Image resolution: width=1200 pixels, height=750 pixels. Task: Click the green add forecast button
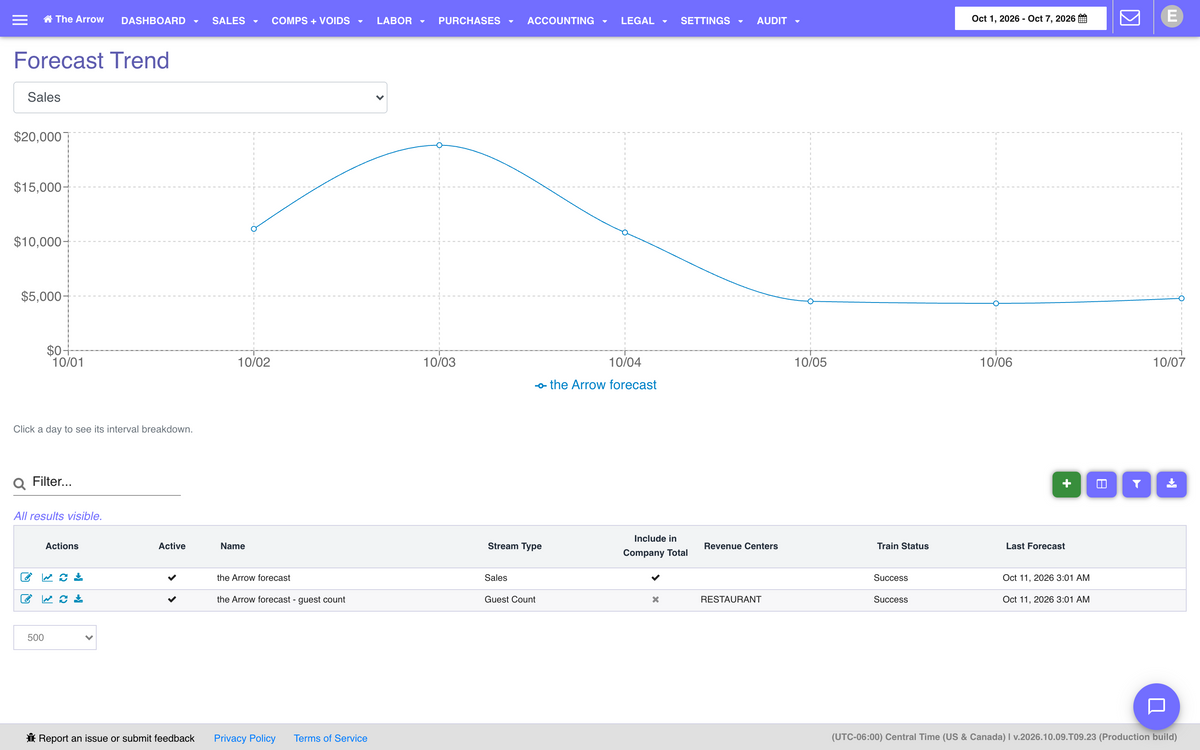tap(1066, 484)
